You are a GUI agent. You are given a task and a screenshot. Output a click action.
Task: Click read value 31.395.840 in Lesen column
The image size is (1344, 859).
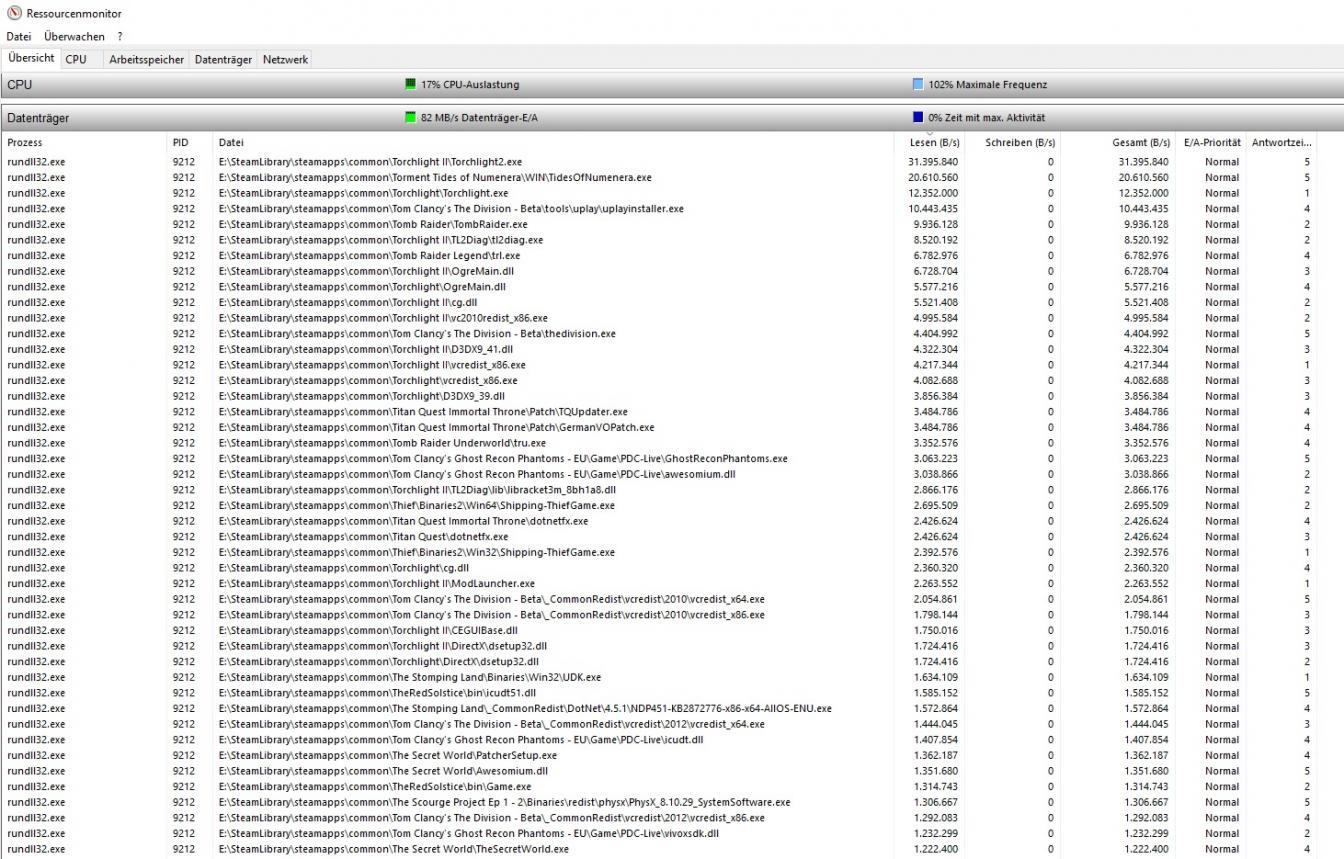click(933, 162)
